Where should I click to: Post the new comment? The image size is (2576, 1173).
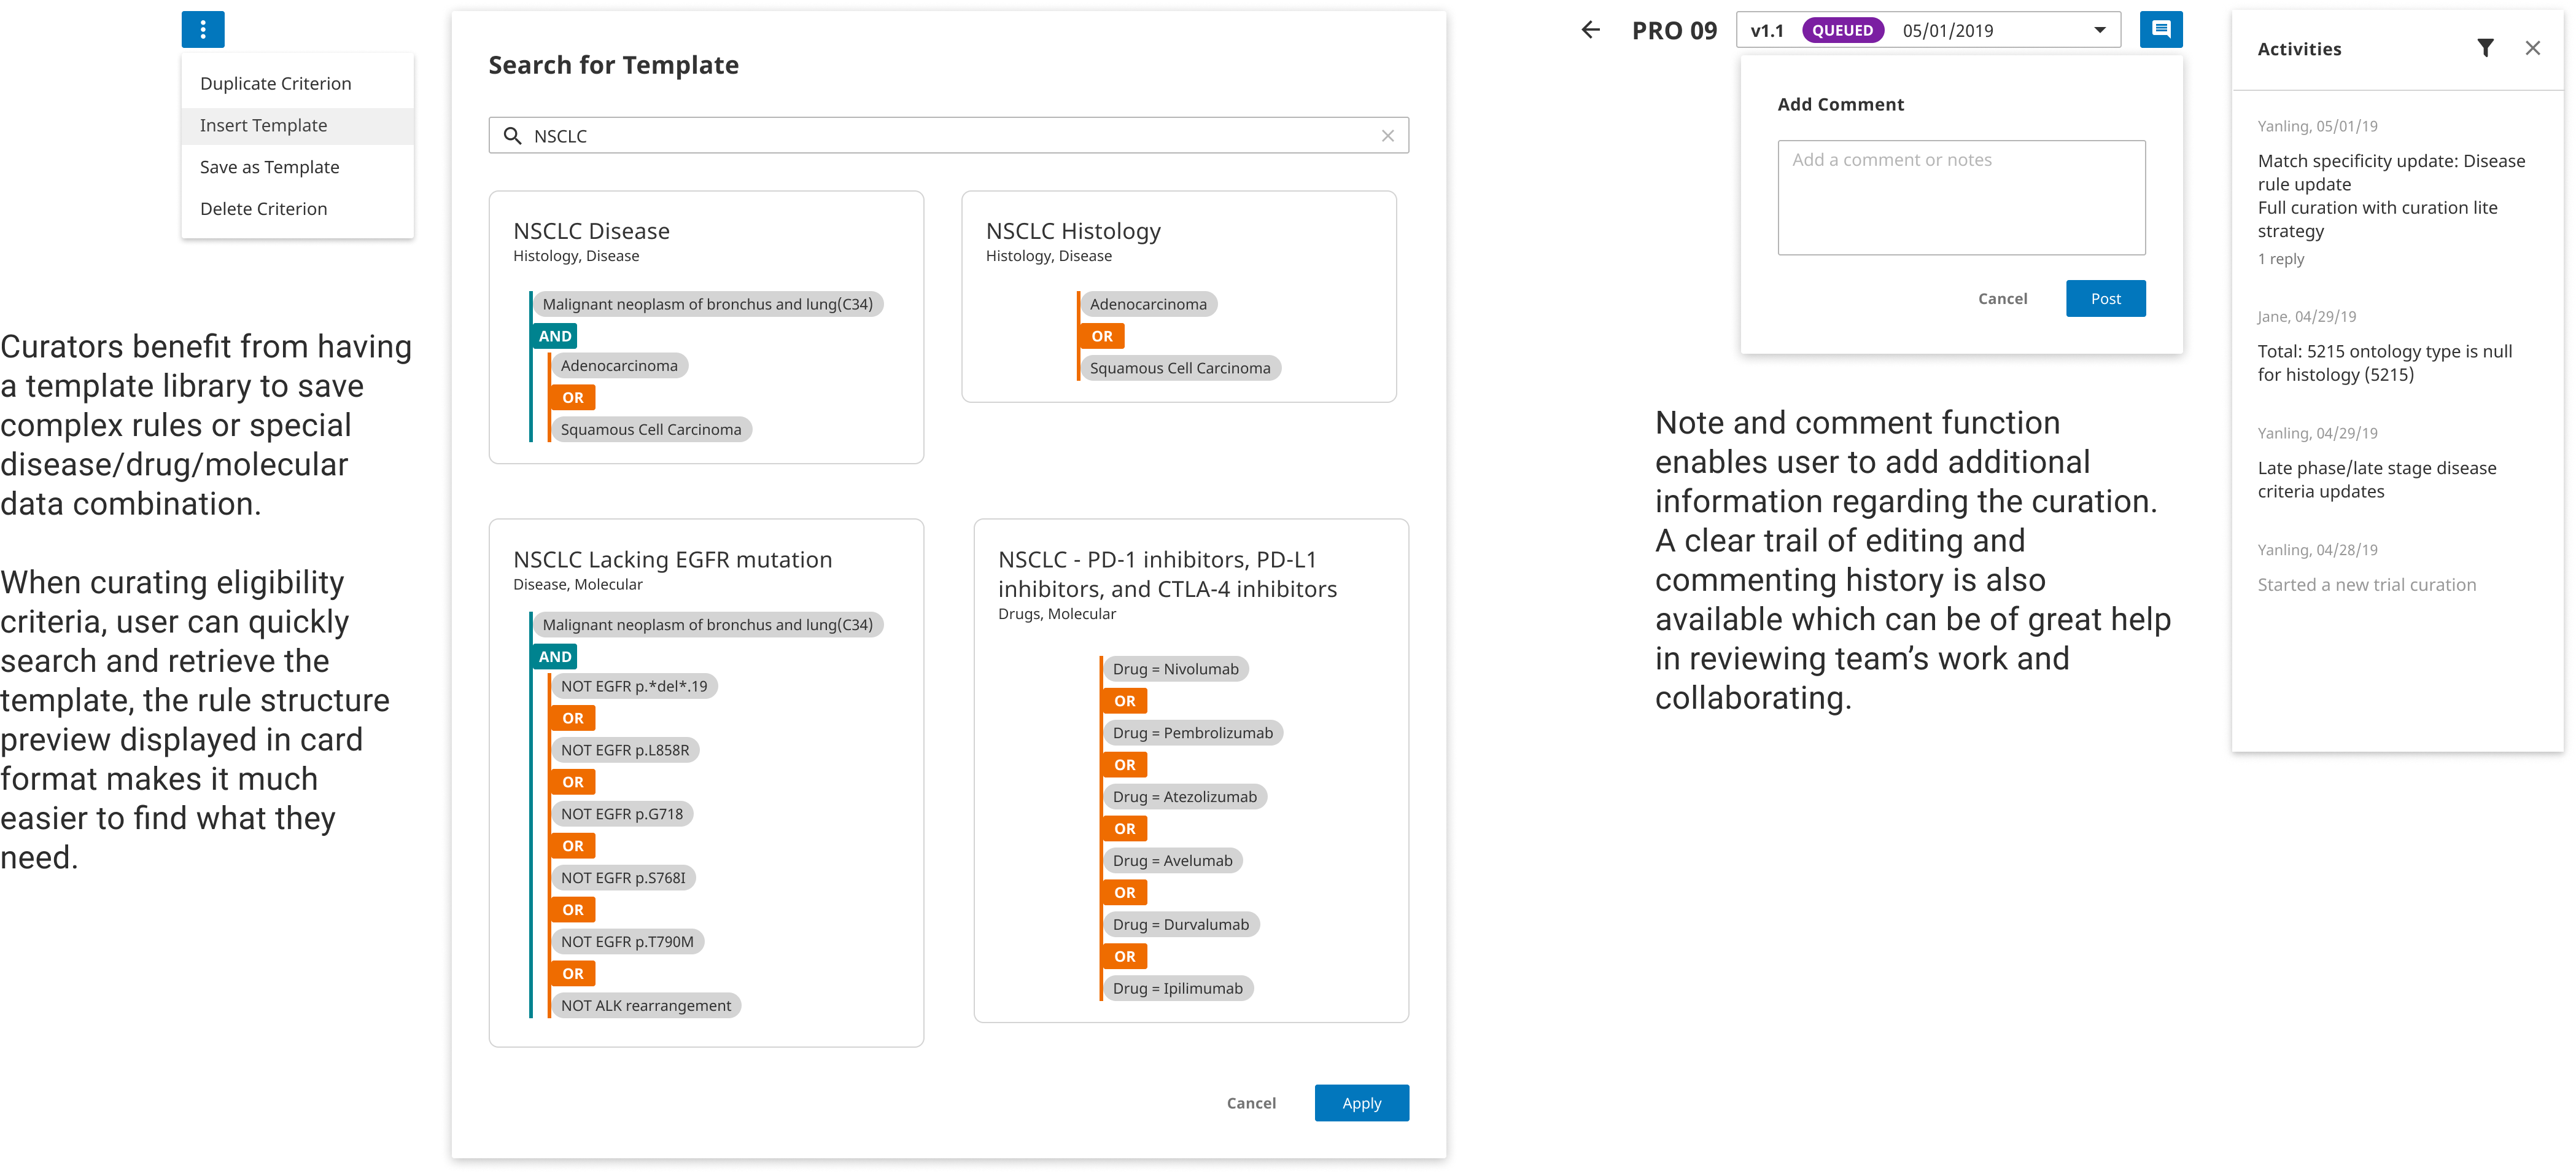[2105, 298]
